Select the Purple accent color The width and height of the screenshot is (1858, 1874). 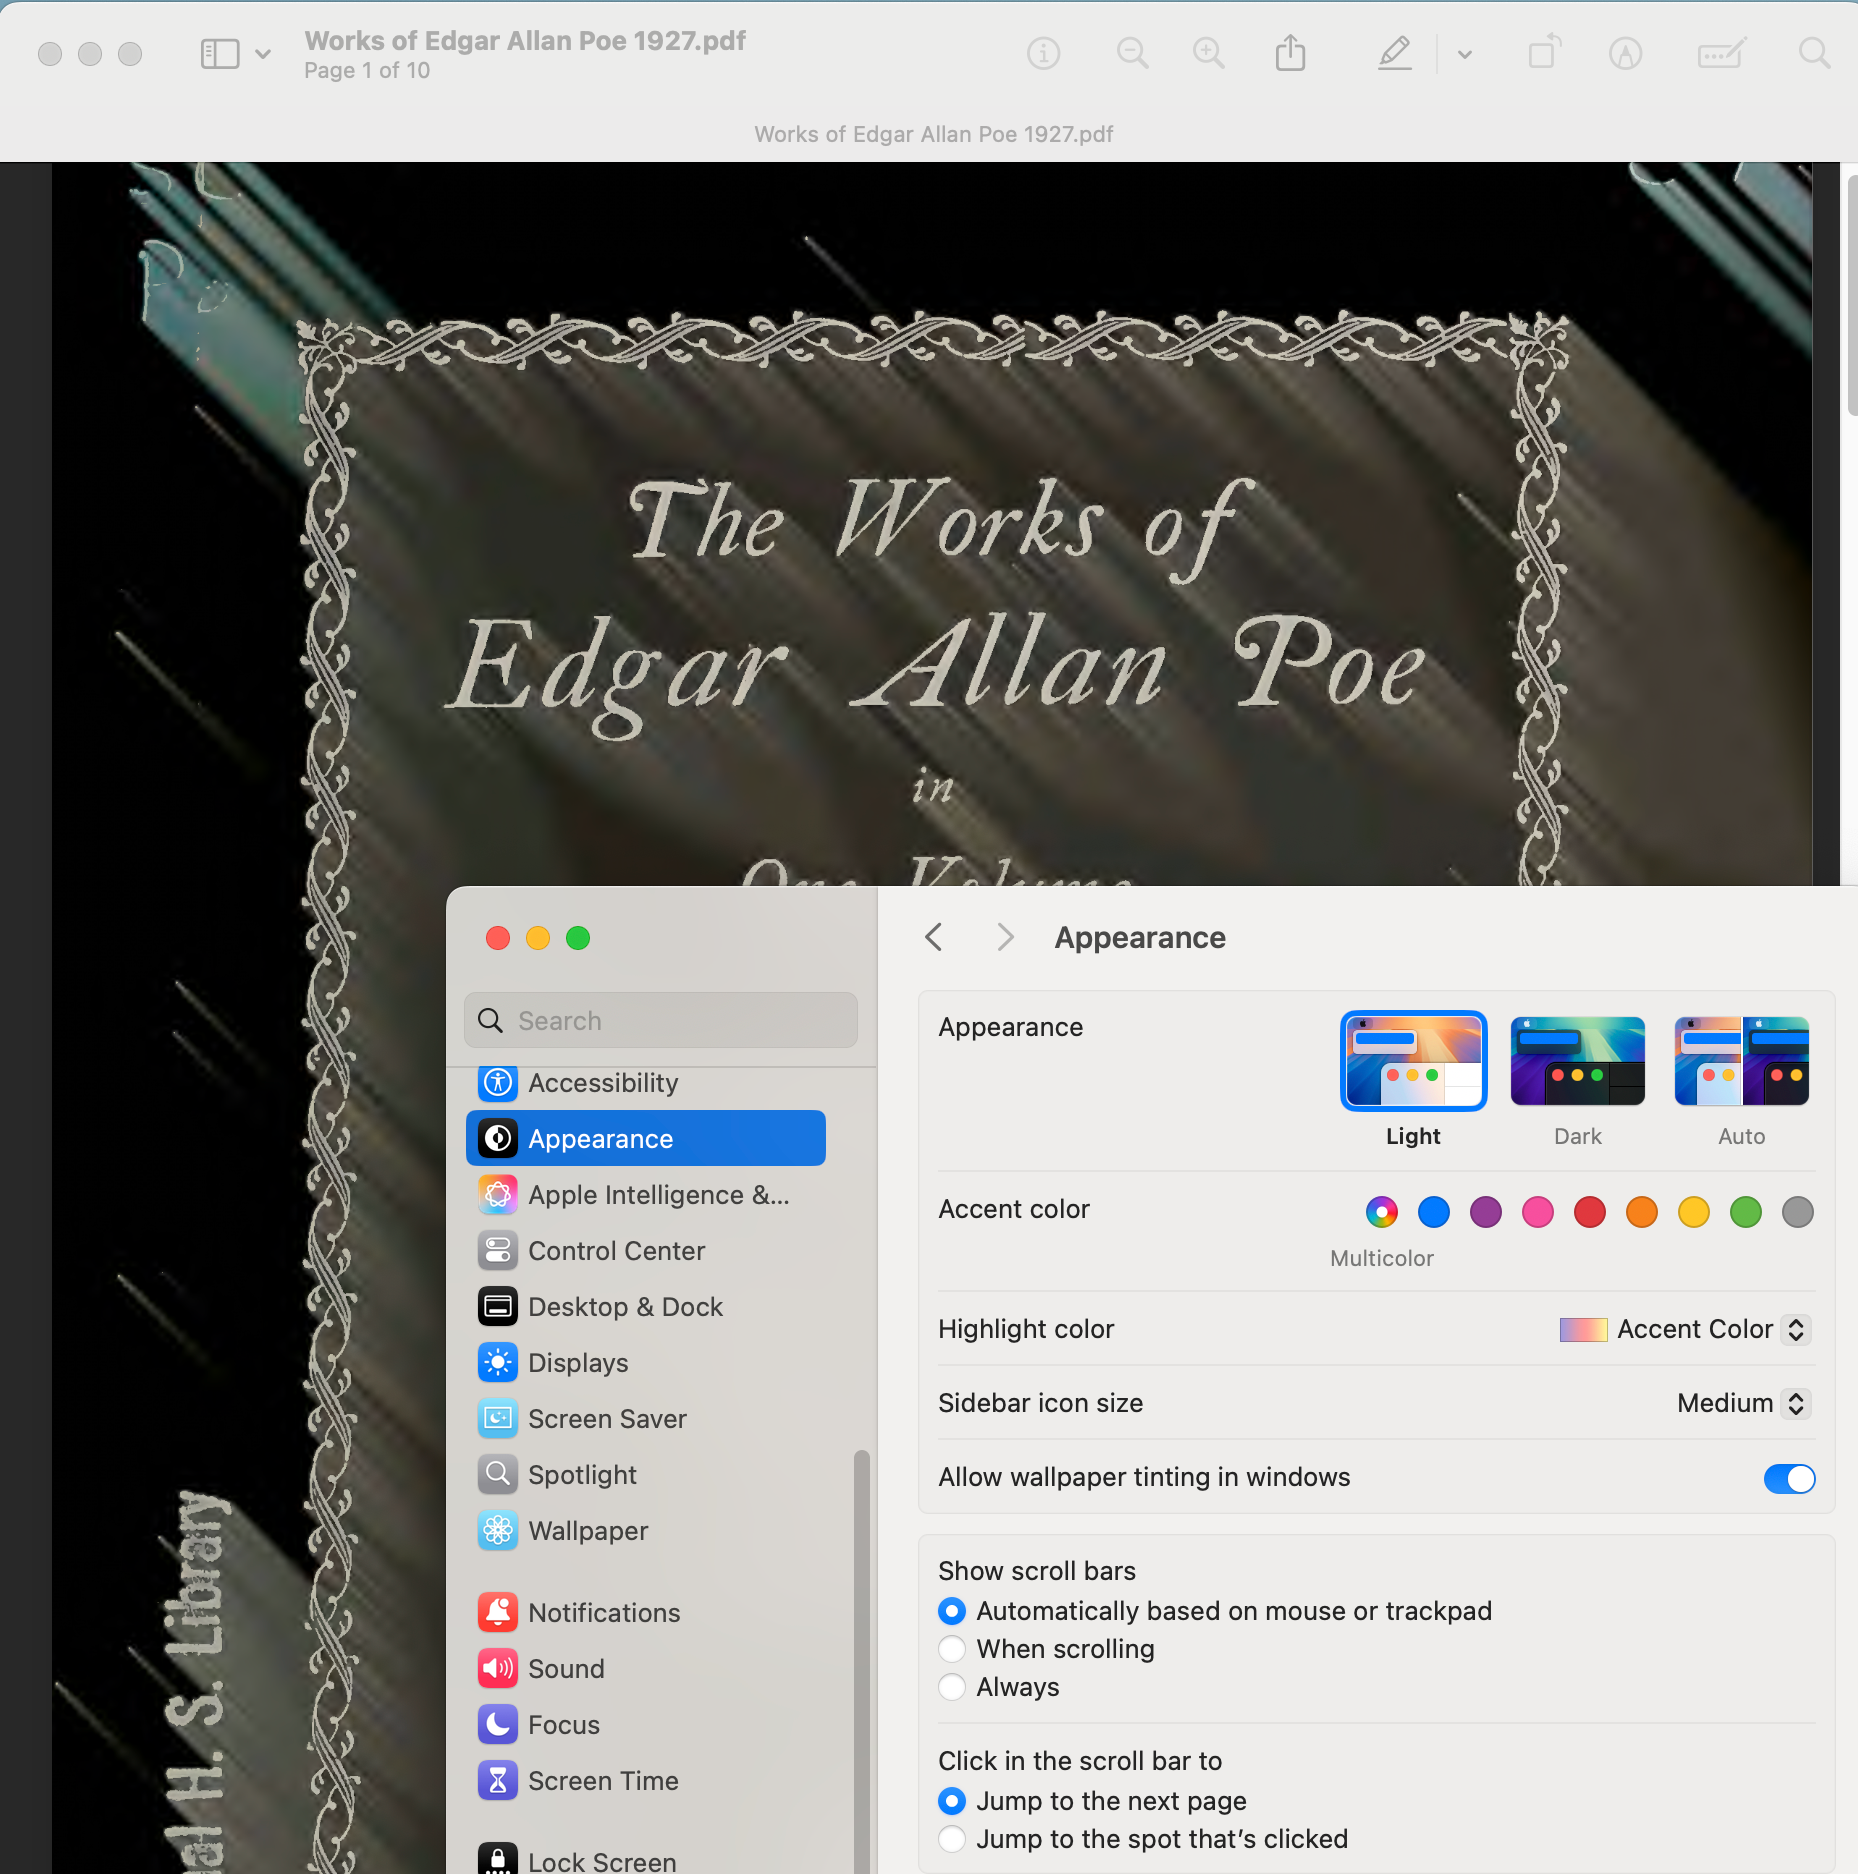click(x=1486, y=1212)
